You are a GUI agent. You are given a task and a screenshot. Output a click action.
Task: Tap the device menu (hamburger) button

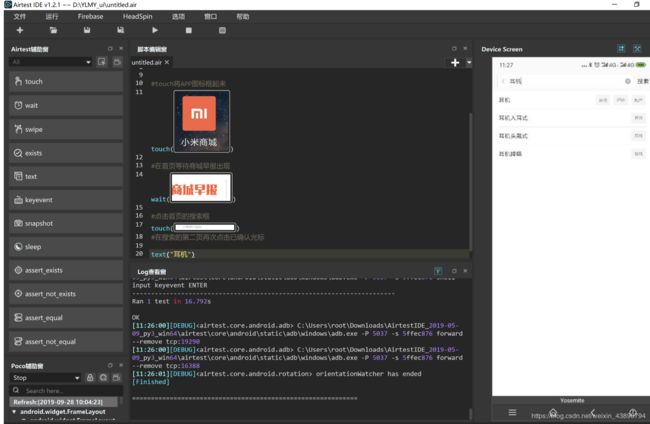[x=512, y=412]
